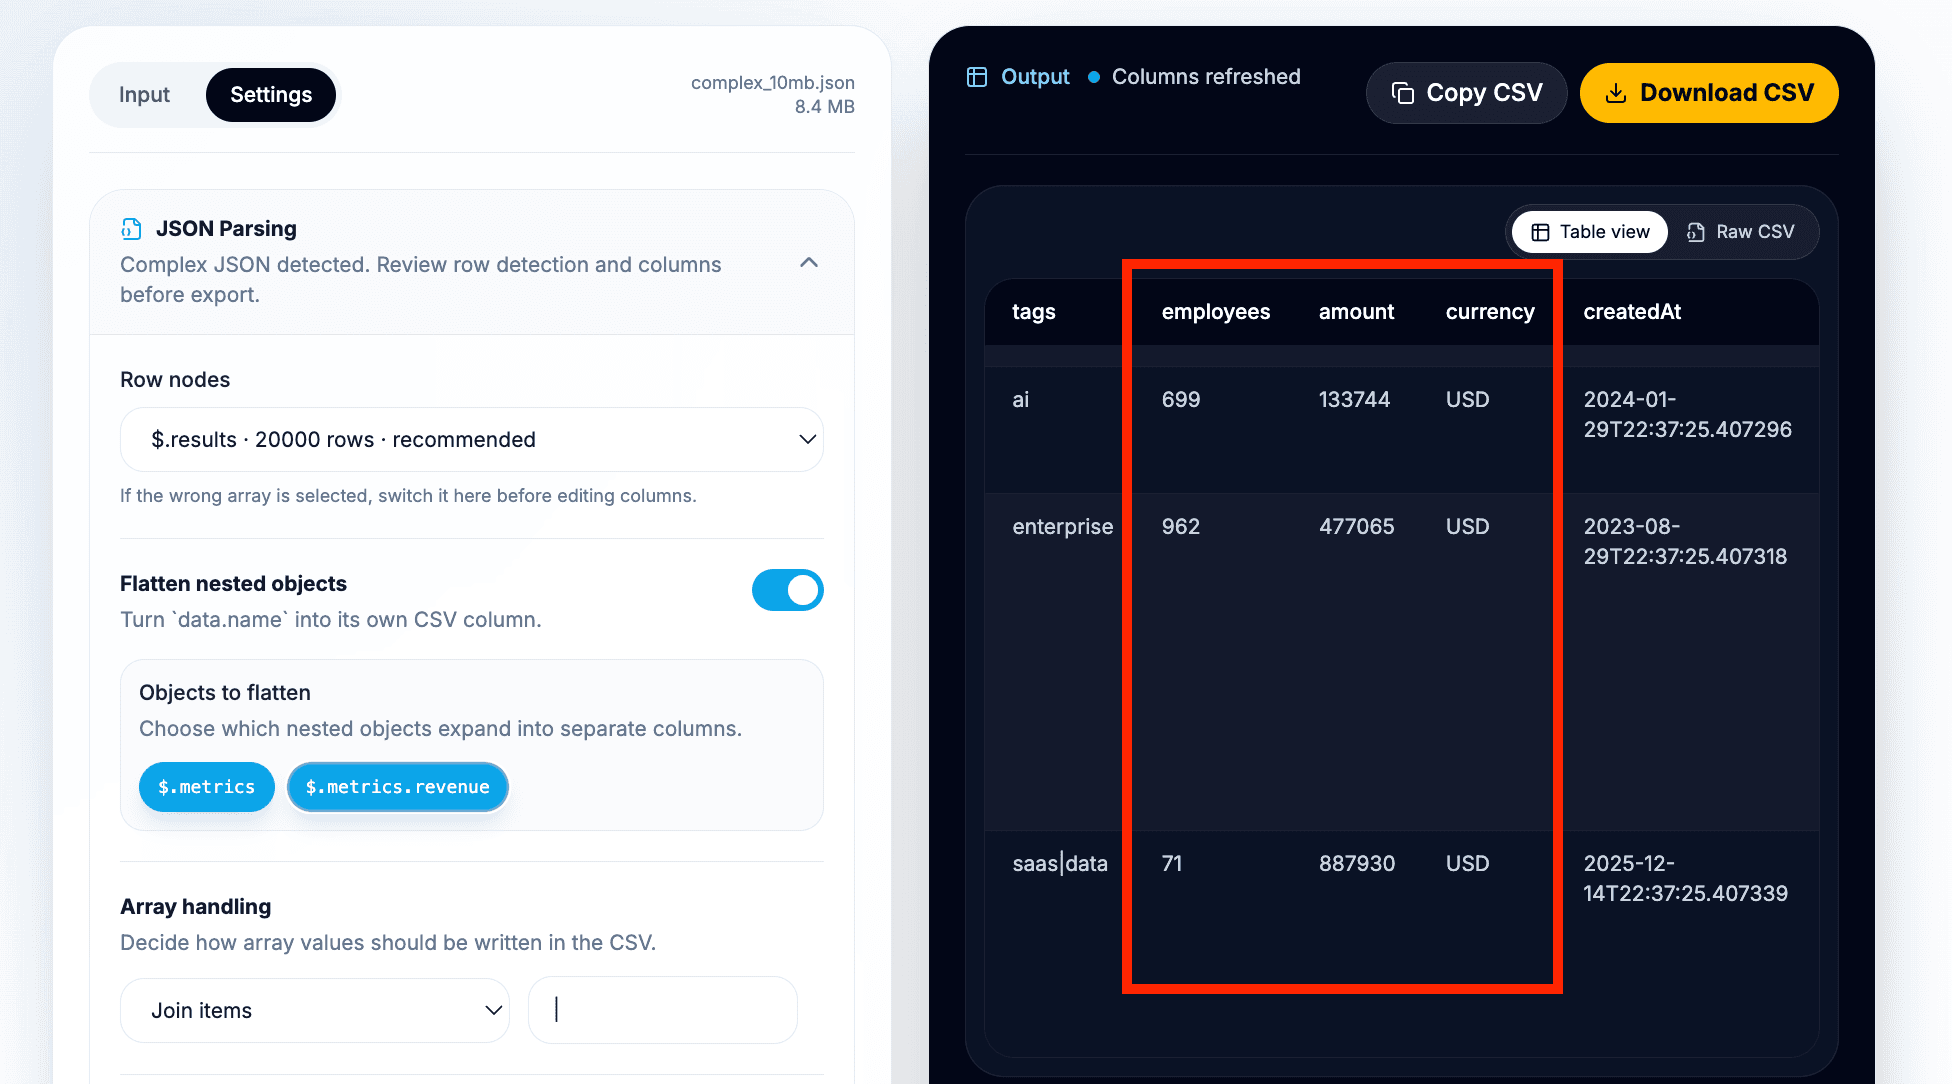Click the tags column header
The width and height of the screenshot is (1952, 1084).
pos(1034,312)
